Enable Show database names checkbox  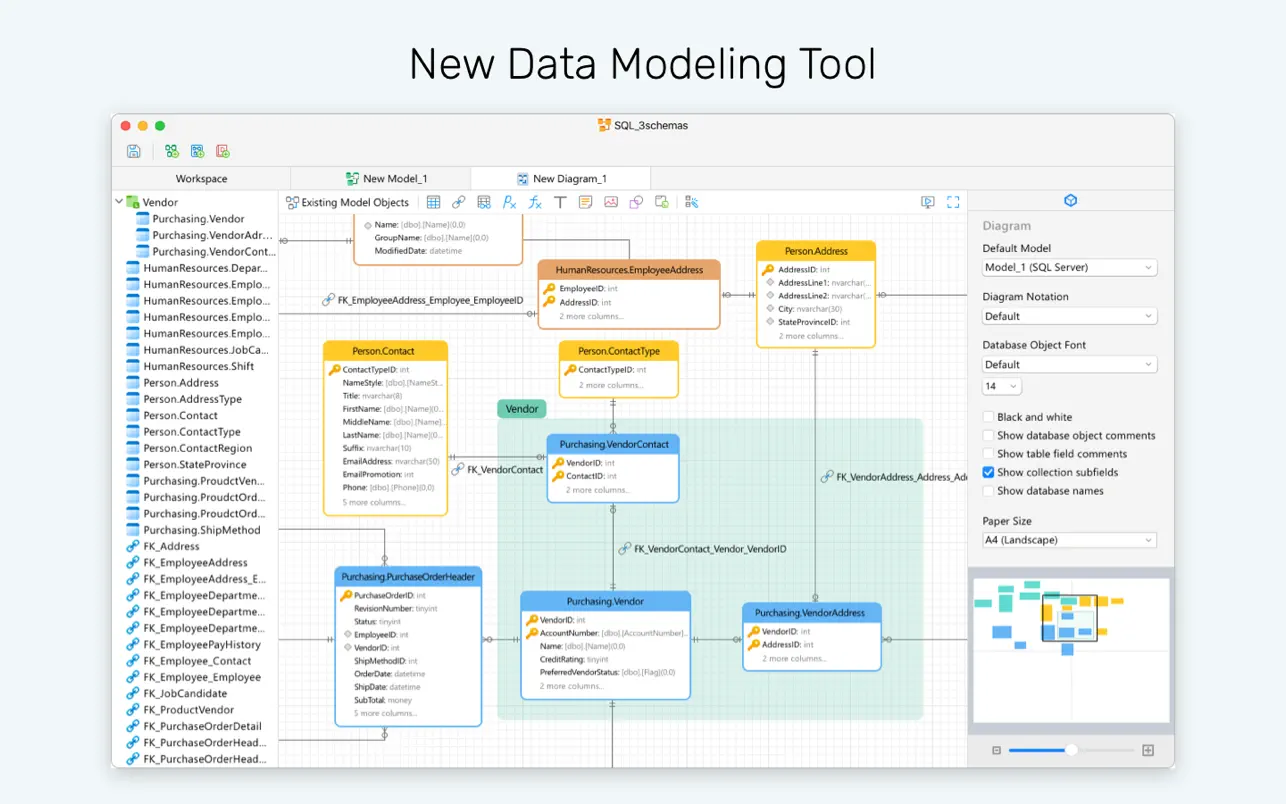click(988, 491)
